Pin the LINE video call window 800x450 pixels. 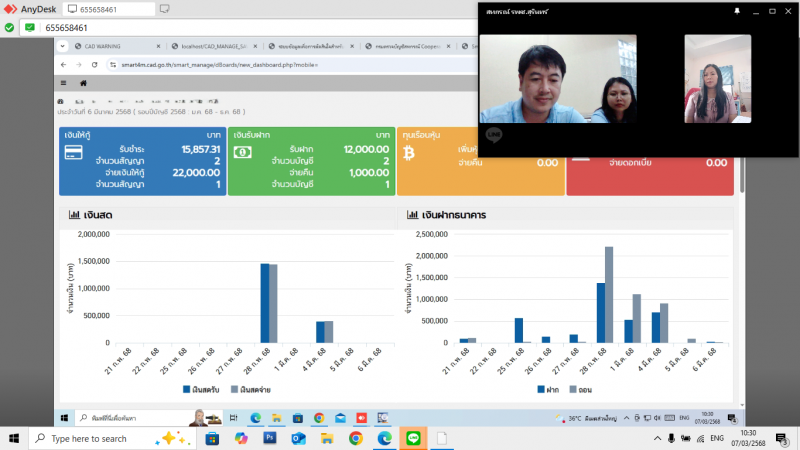point(737,11)
